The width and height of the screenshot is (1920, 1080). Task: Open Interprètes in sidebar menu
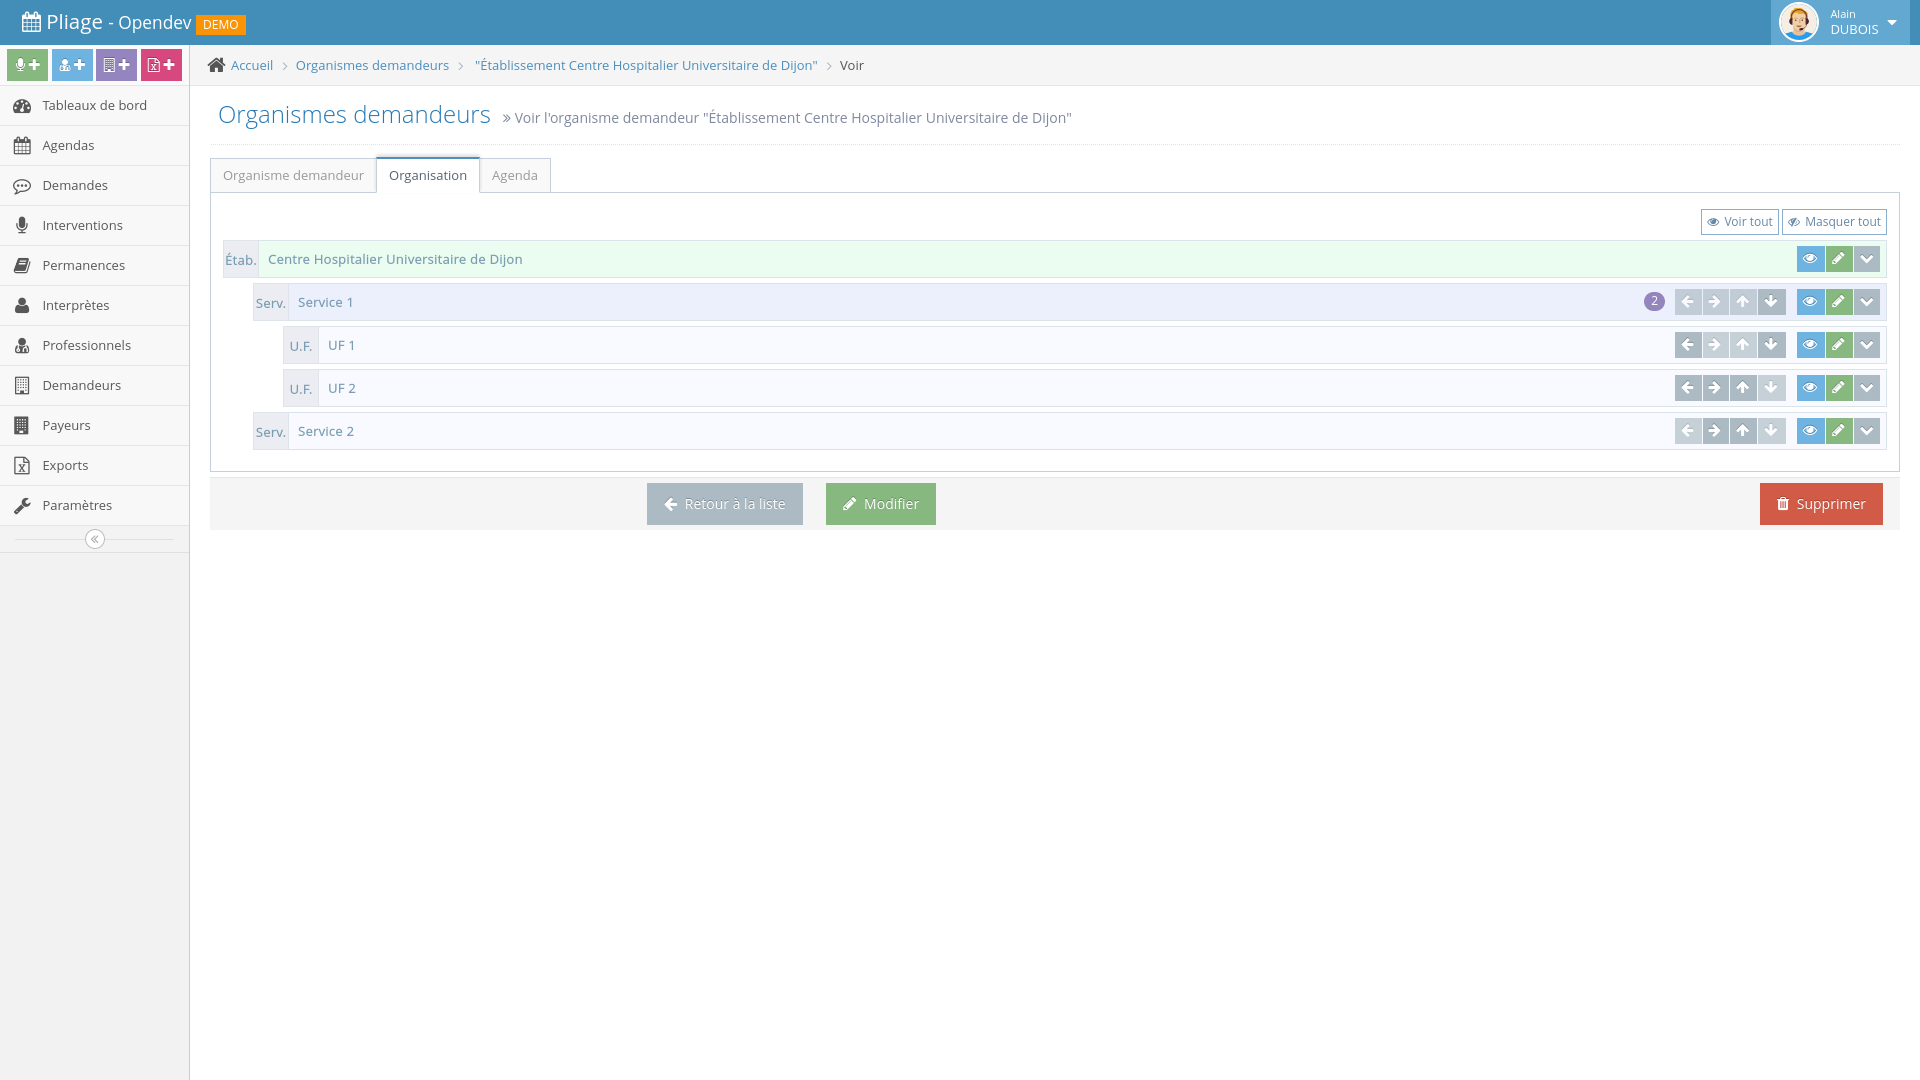[x=76, y=305]
